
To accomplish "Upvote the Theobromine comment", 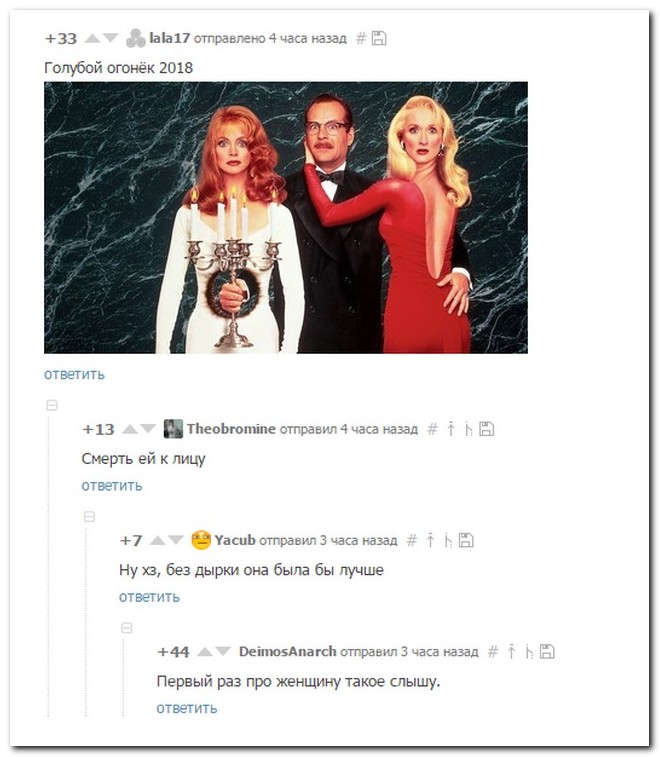I will 129,429.
